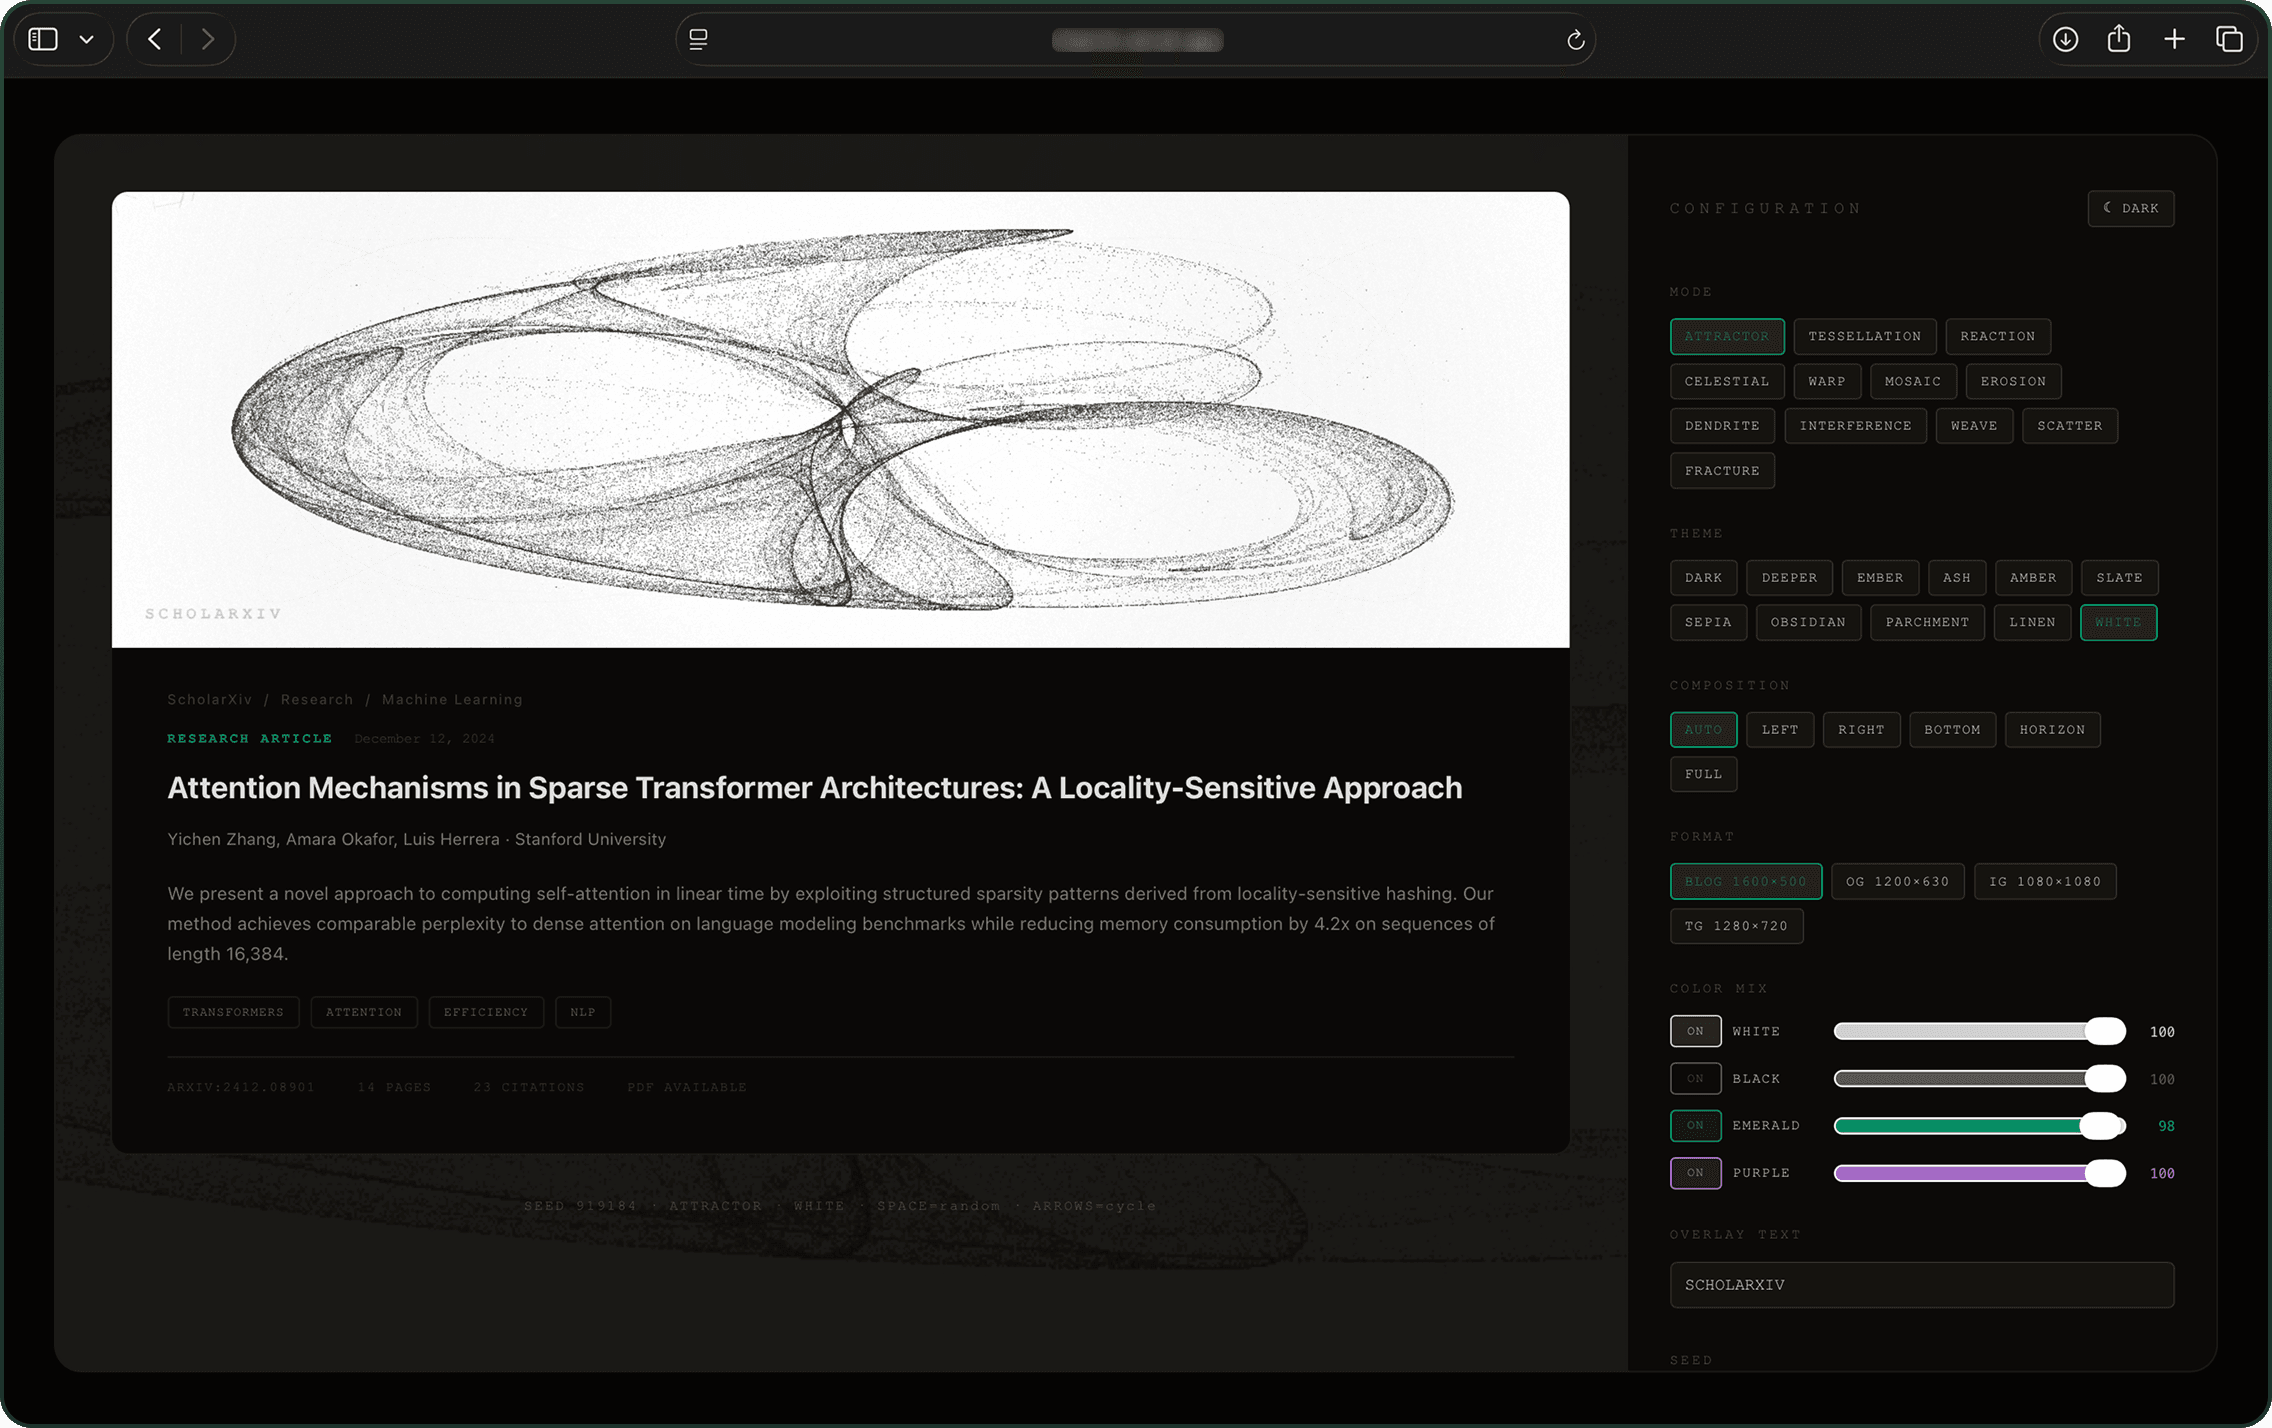This screenshot has width=2272, height=1428.
Task: Toggle the WHITE color ON switch
Action: pos(1695,1032)
